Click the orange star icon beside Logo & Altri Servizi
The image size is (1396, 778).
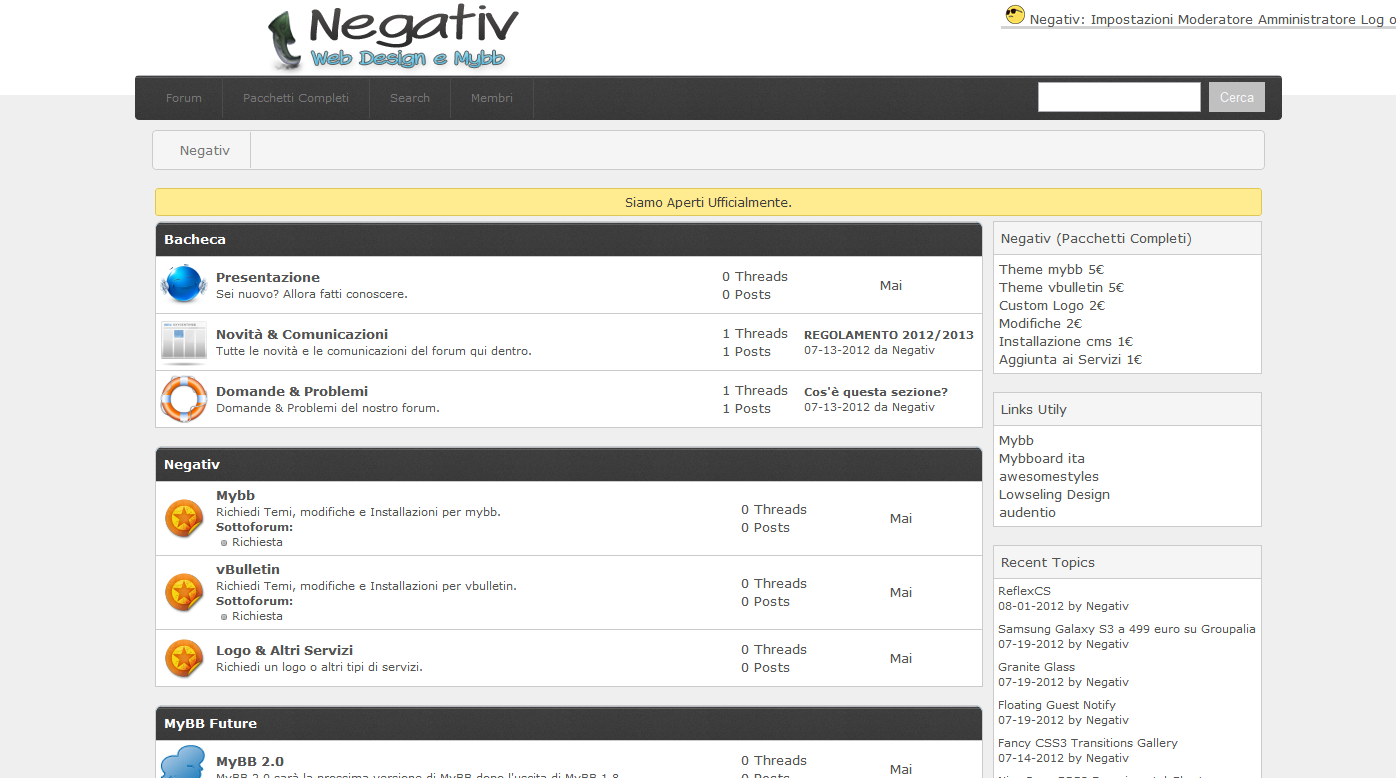[184, 658]
